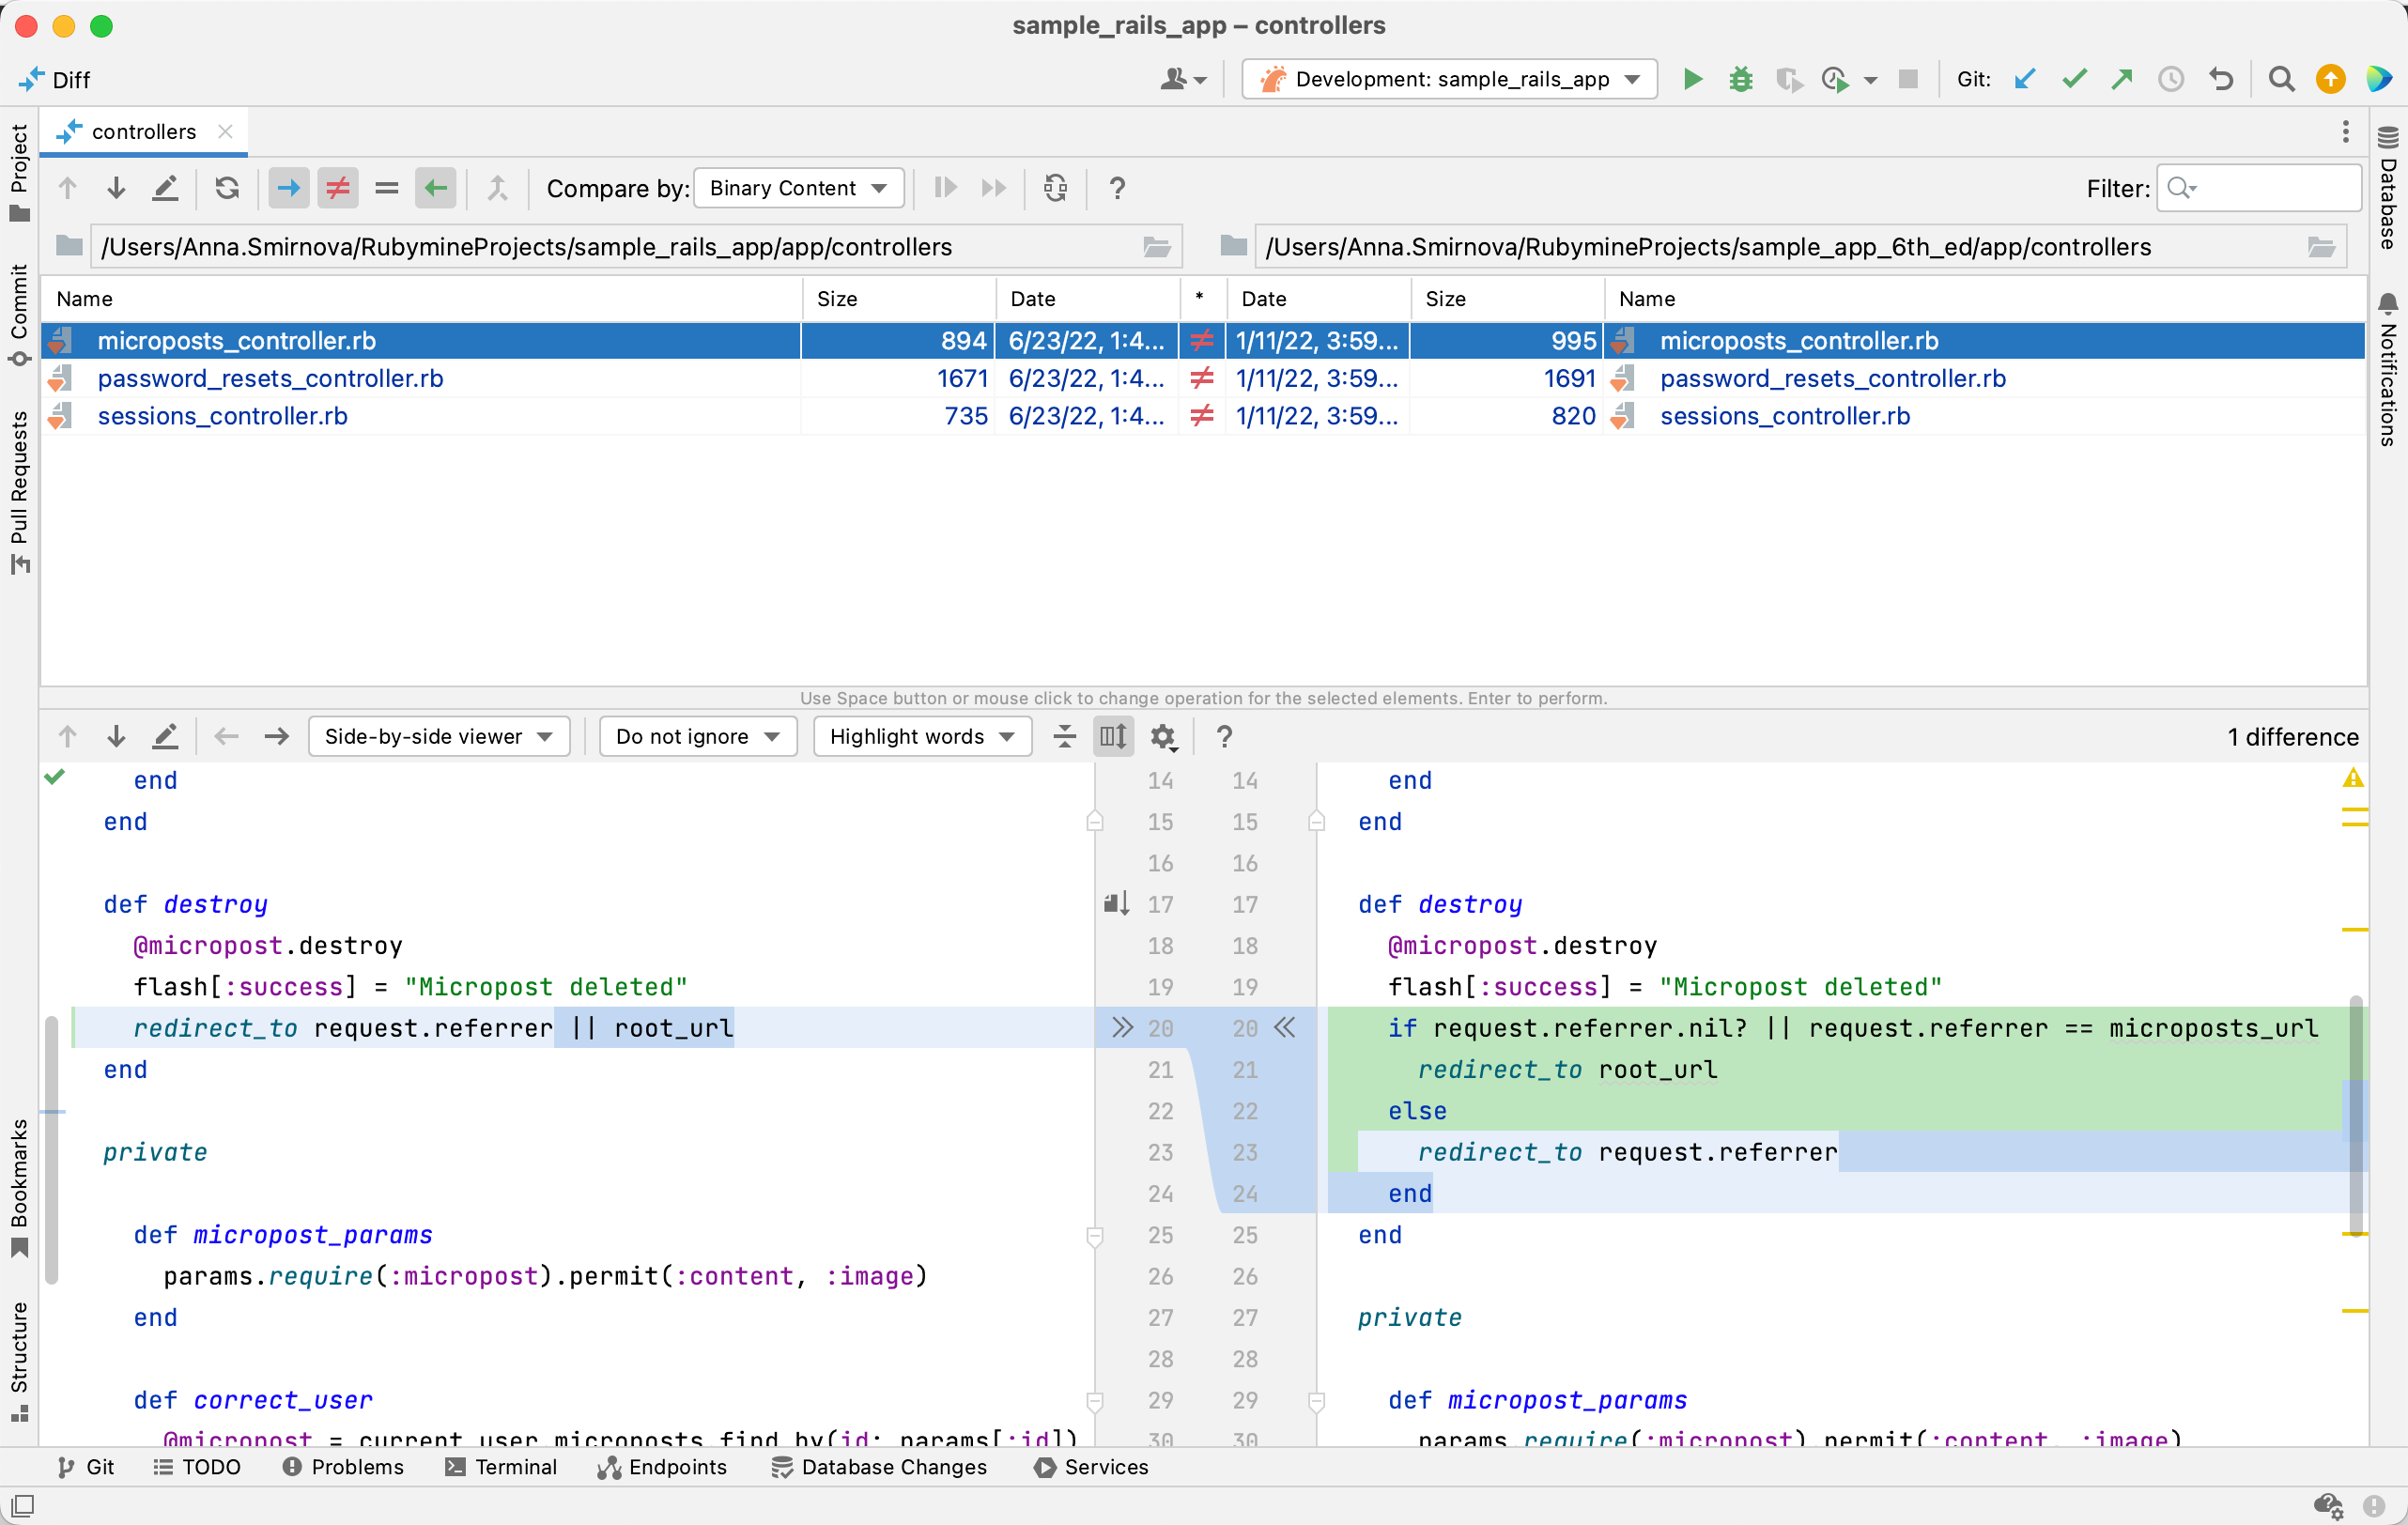Expand Highlight words dropdown
This screenshot has width=2408, height=1525.
(x=921, y=737)
